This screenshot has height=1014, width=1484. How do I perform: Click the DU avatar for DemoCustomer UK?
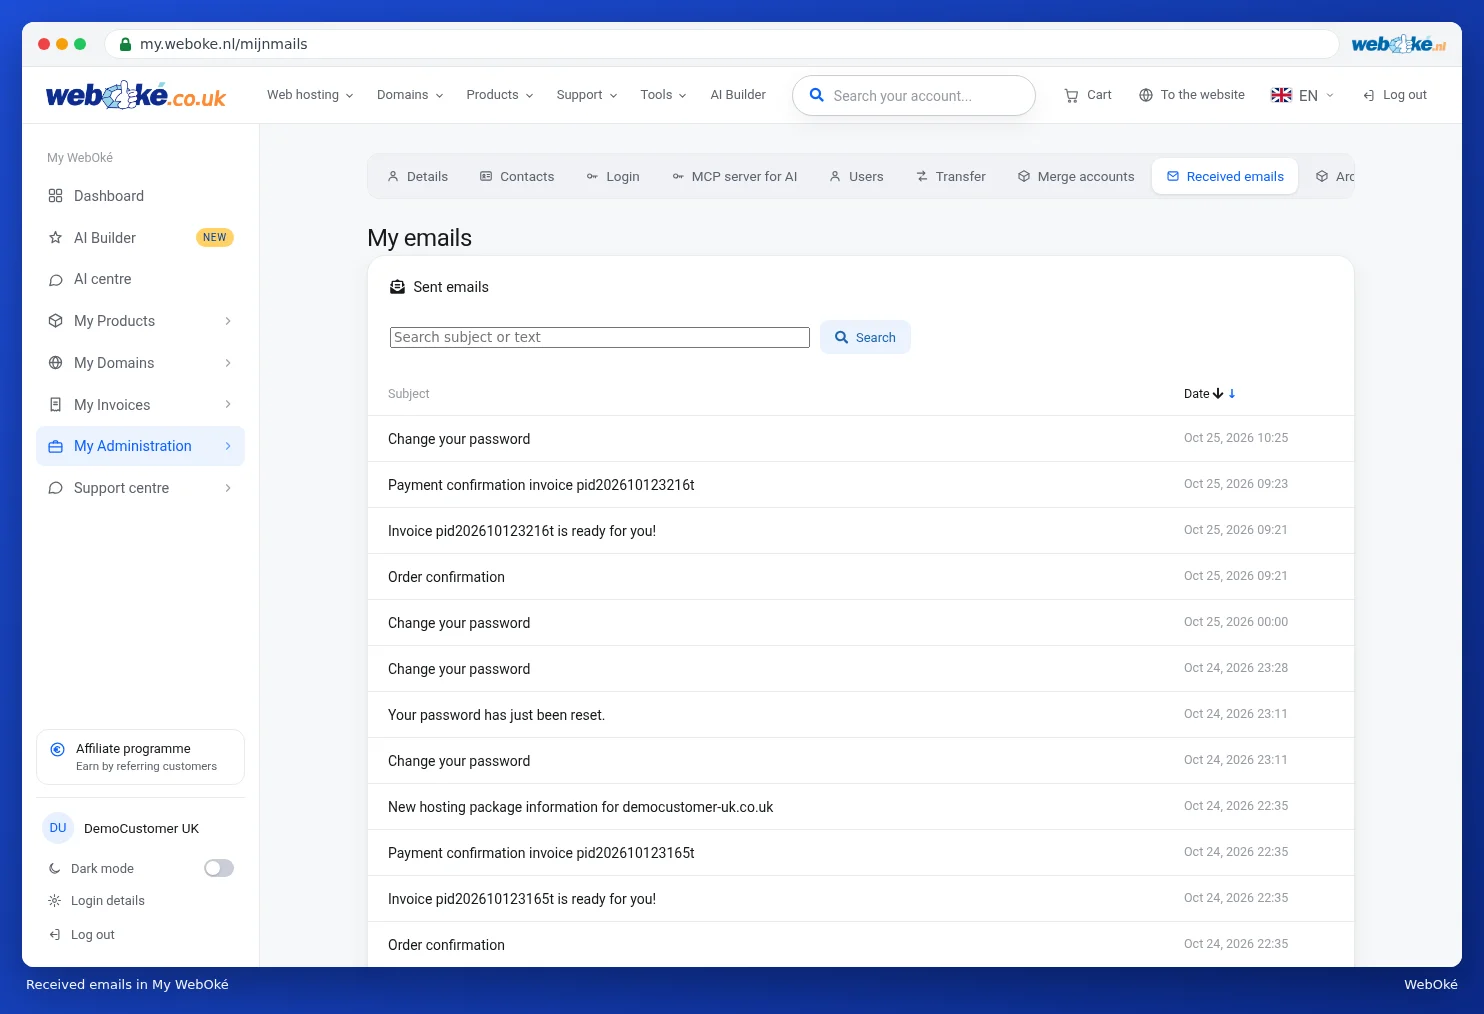(58, 828)
